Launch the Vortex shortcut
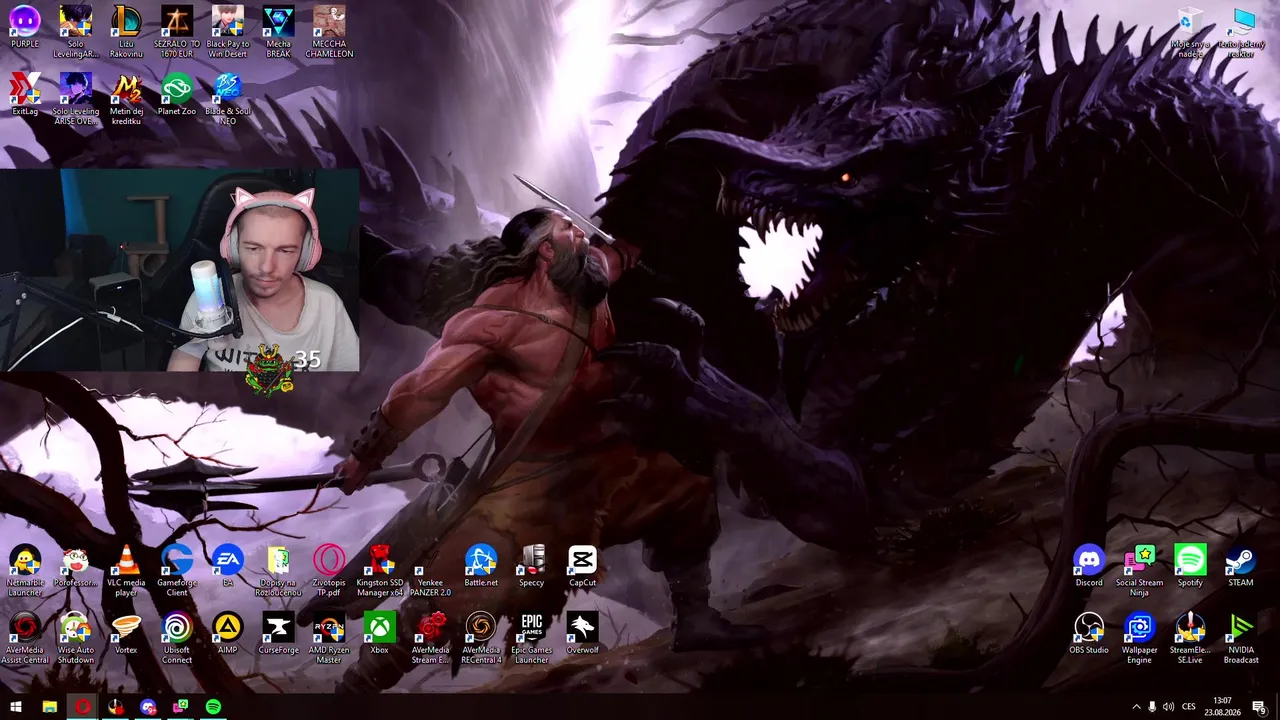The image size is (1280, 720). [126, 634]
